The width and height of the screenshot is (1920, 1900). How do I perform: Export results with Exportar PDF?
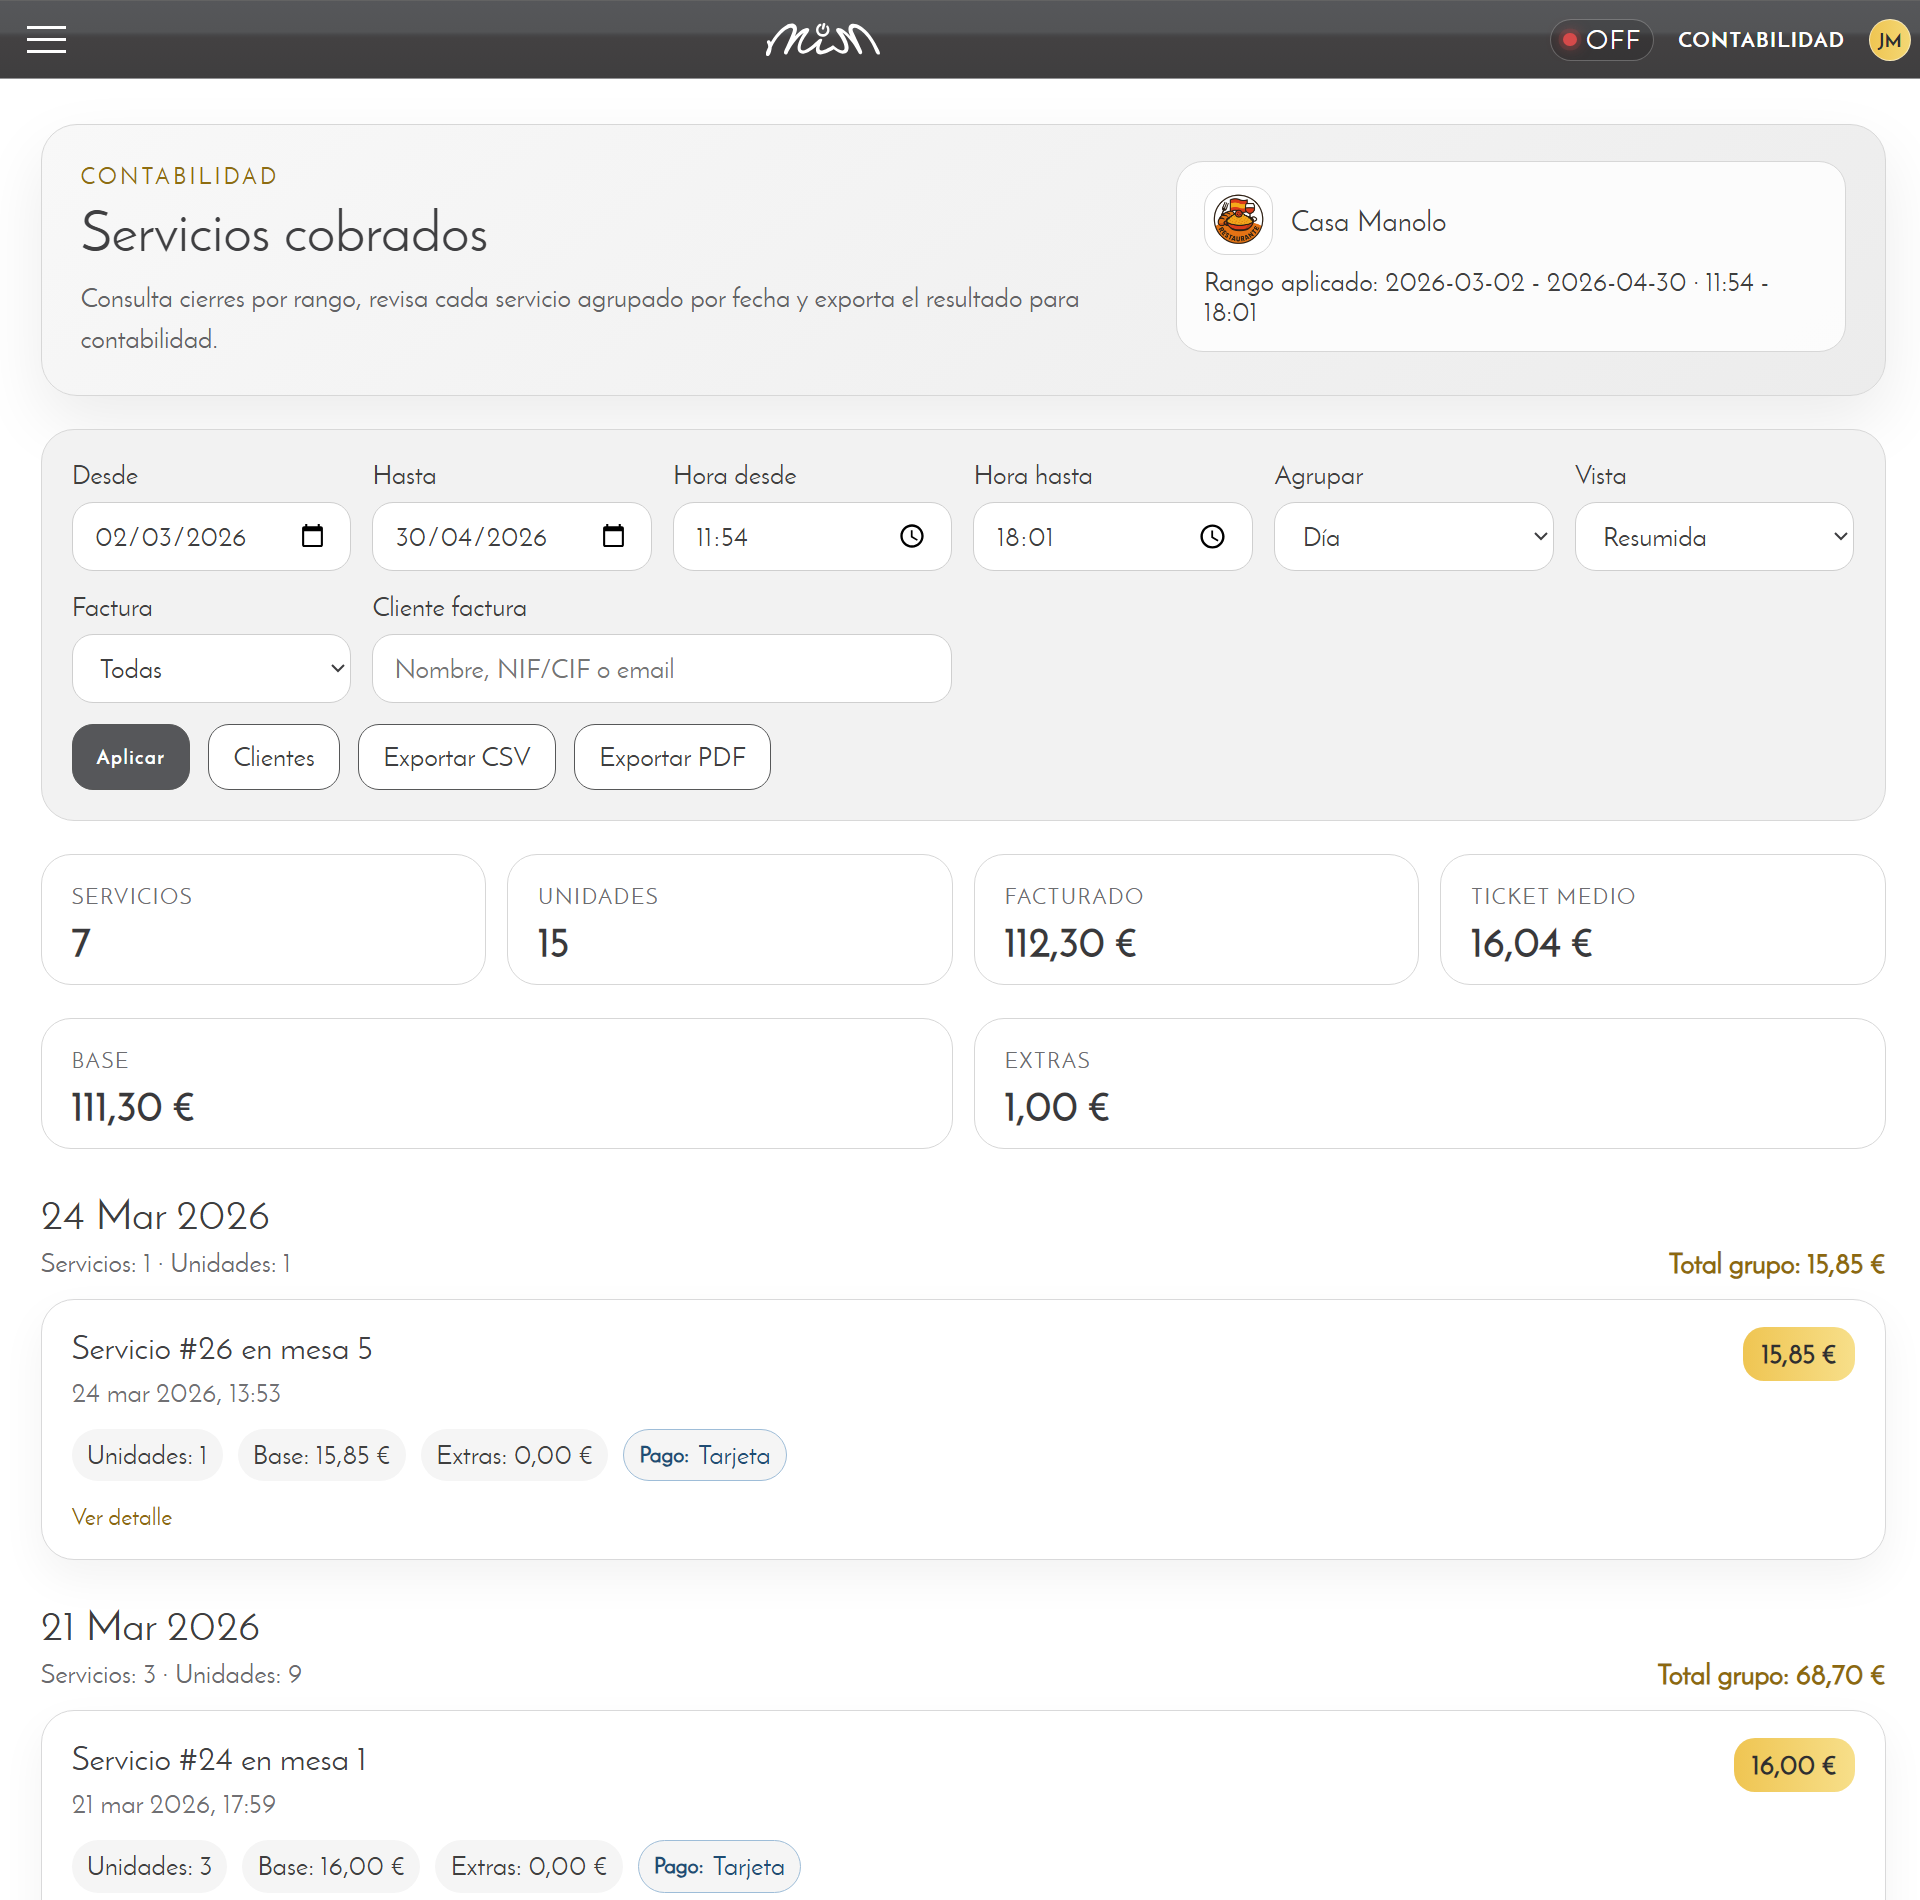672,757
